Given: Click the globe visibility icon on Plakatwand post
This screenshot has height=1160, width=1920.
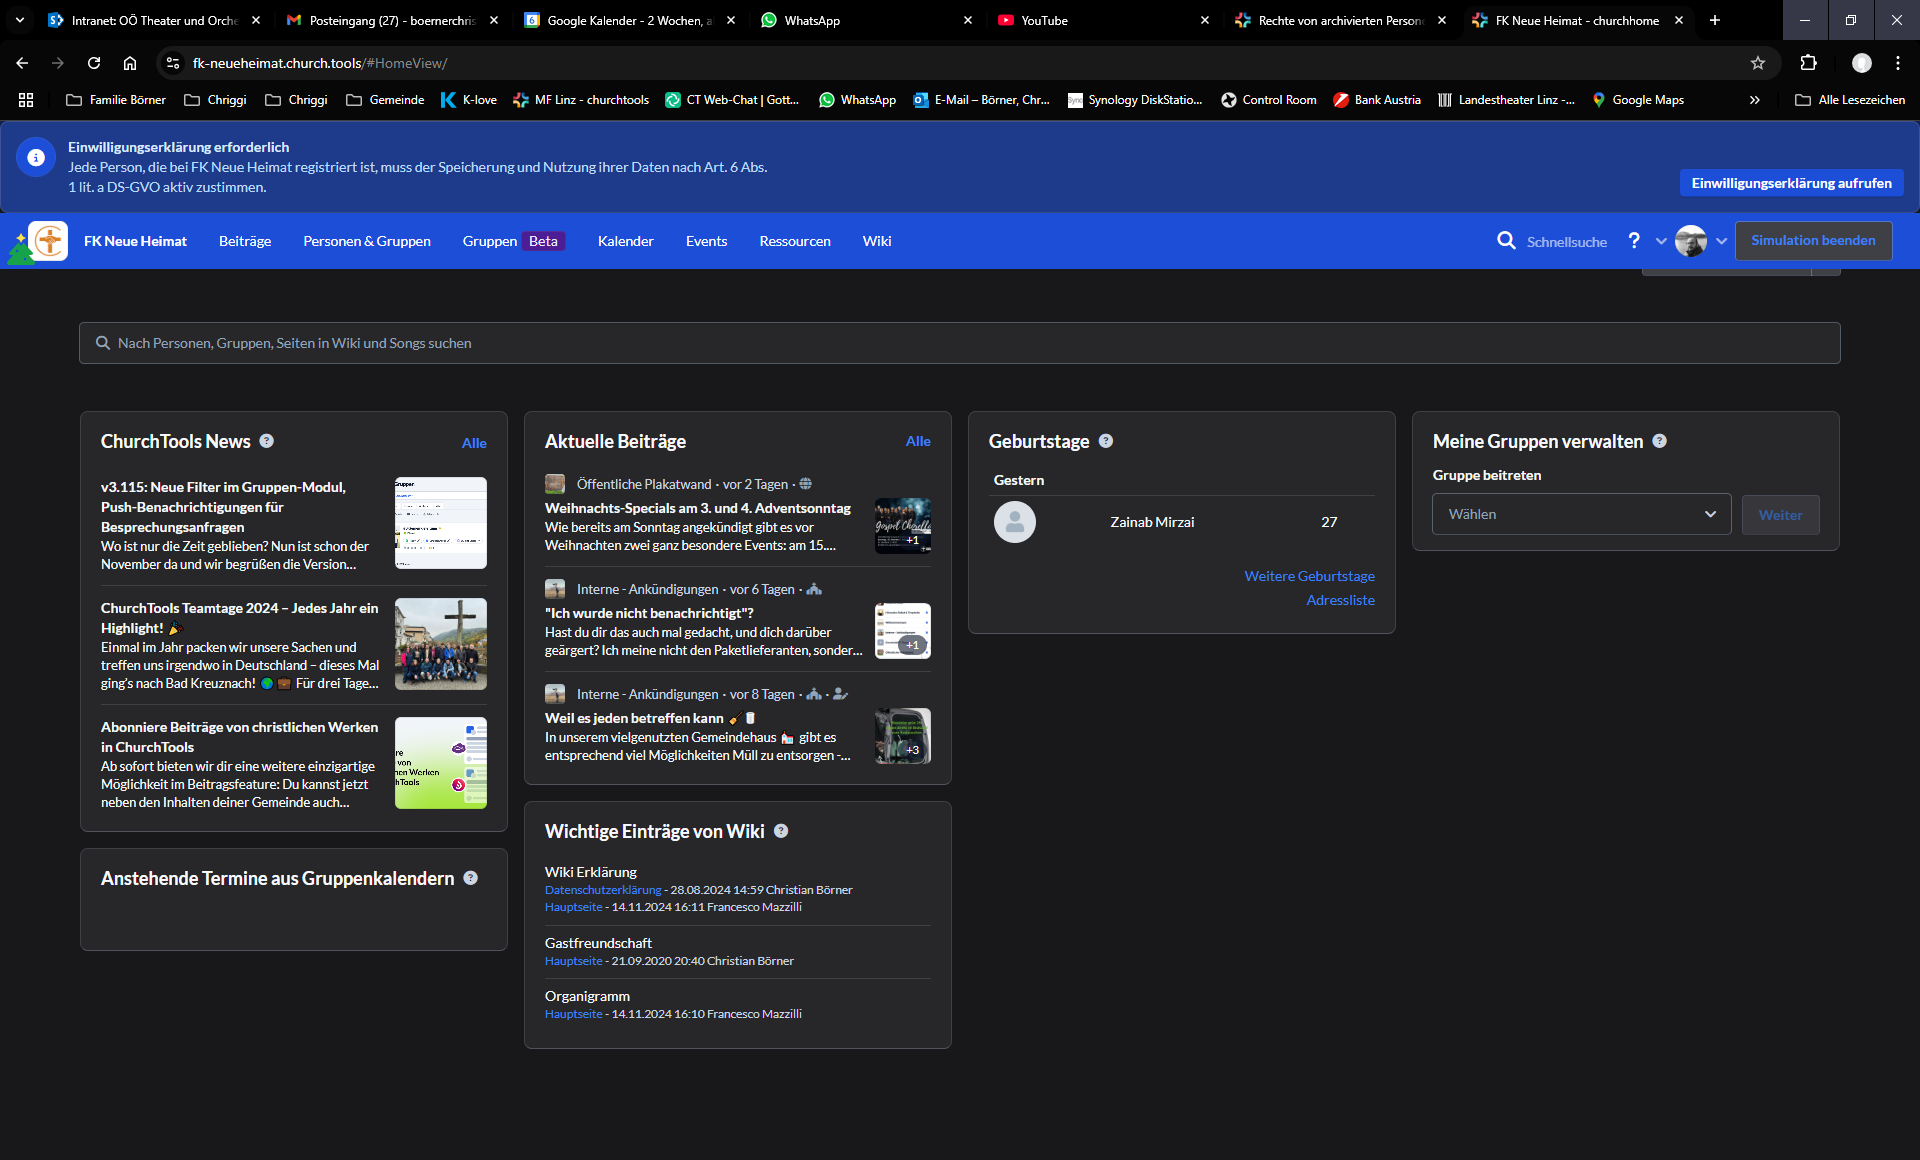Looking at the screenshot, I should click(x=805, y=484).
